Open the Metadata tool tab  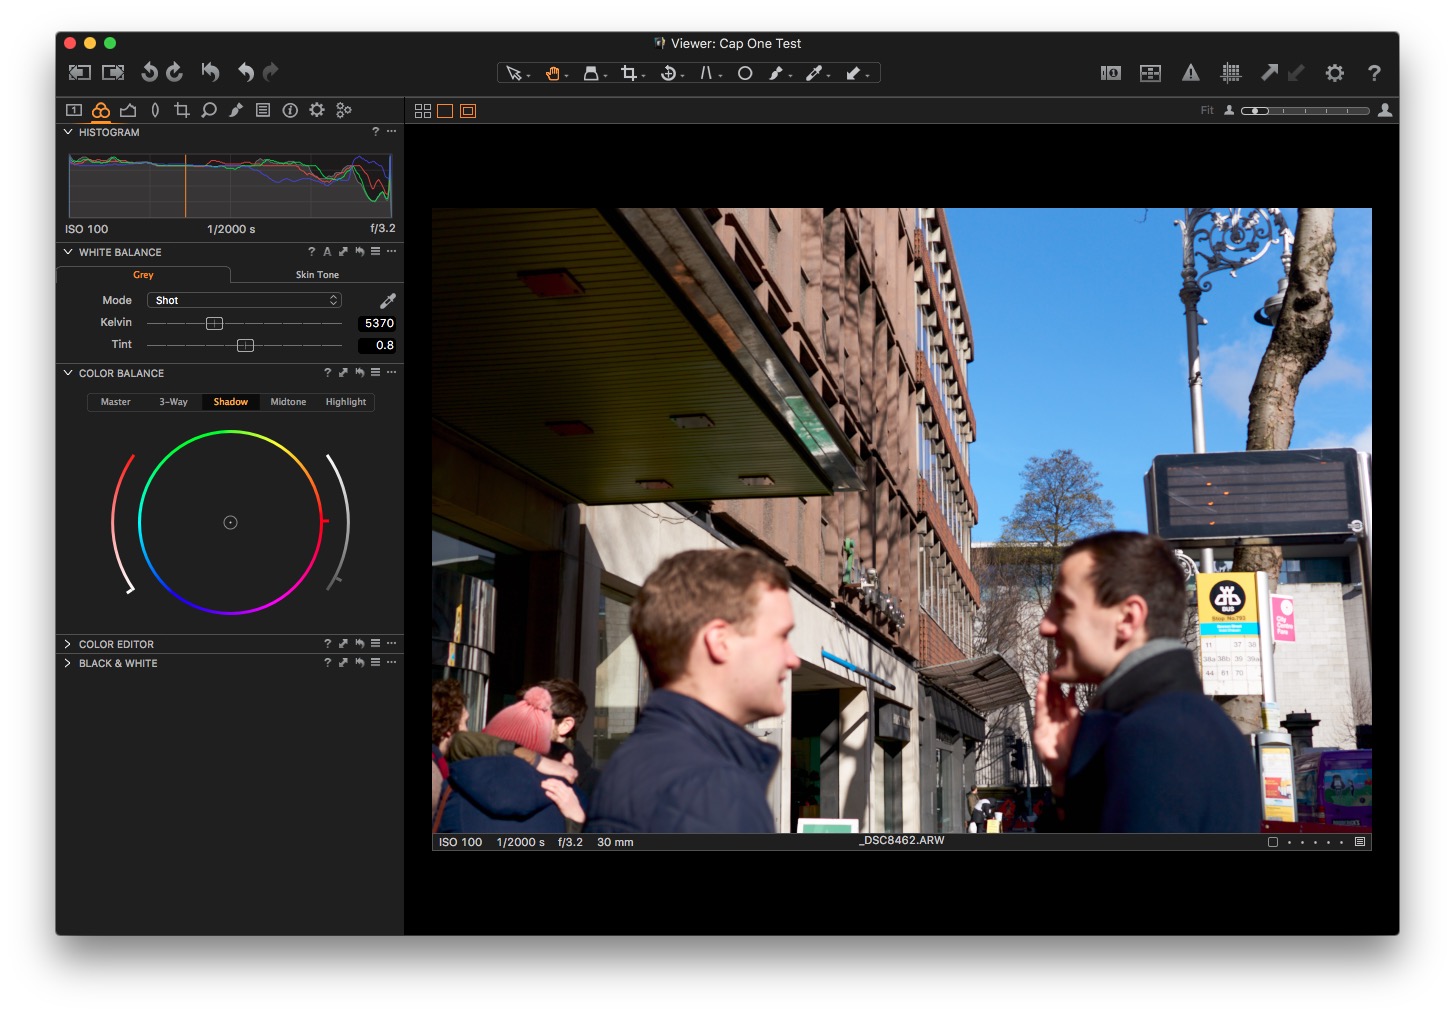coord(263,110)
